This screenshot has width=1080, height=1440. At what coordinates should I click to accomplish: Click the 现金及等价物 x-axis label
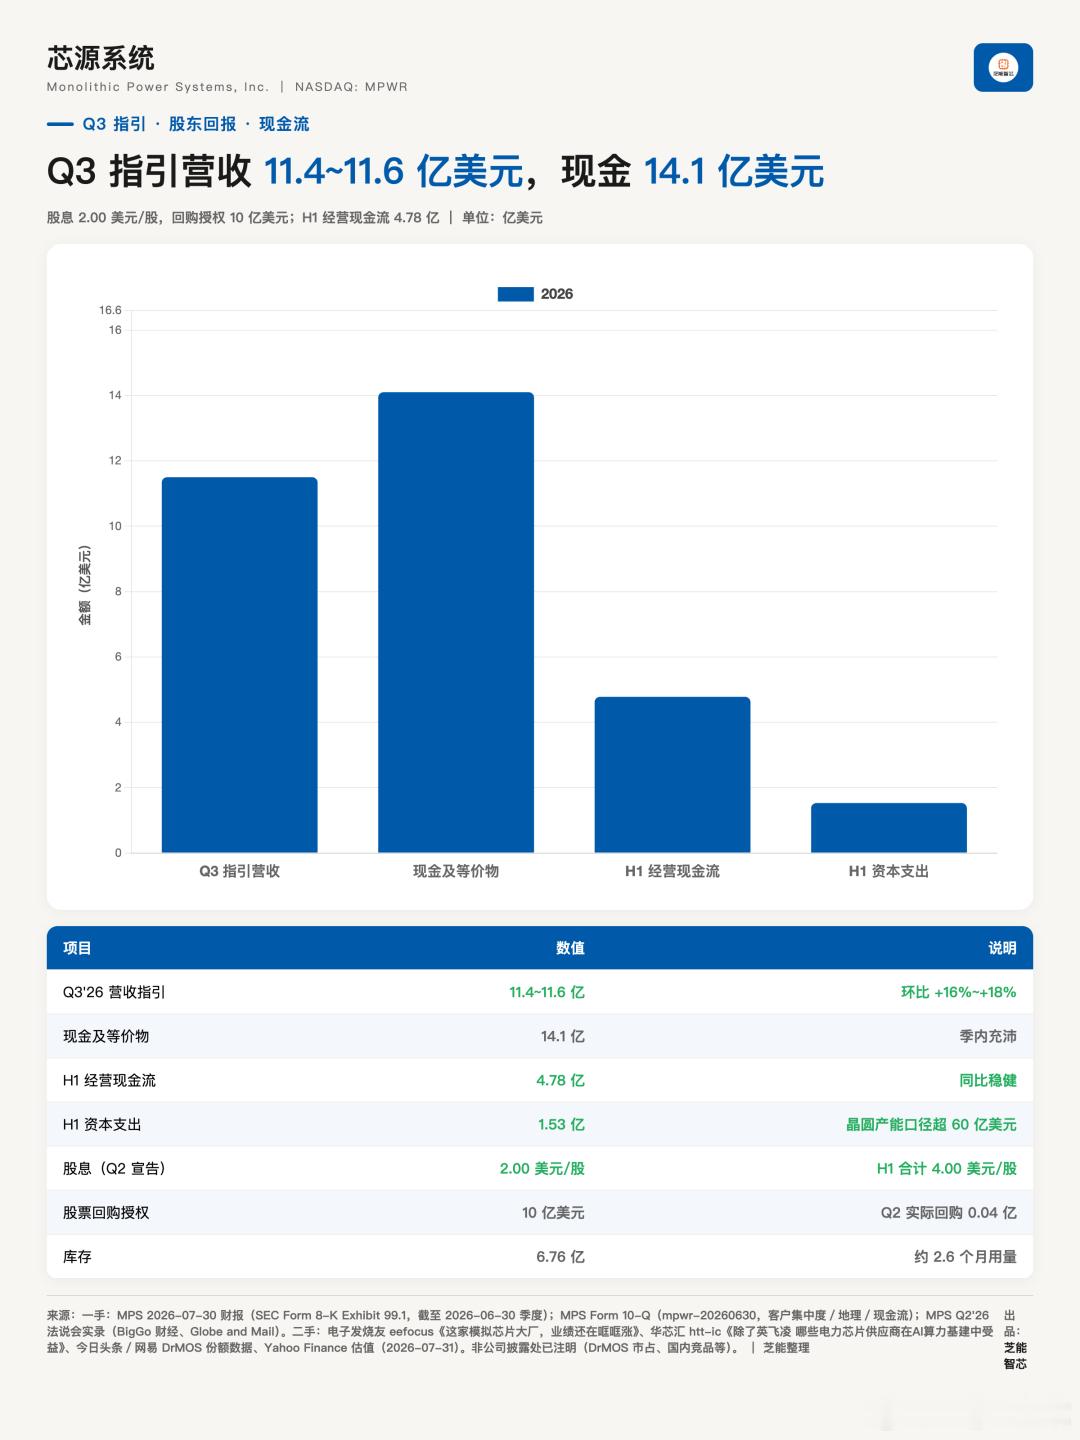(456, 871)
